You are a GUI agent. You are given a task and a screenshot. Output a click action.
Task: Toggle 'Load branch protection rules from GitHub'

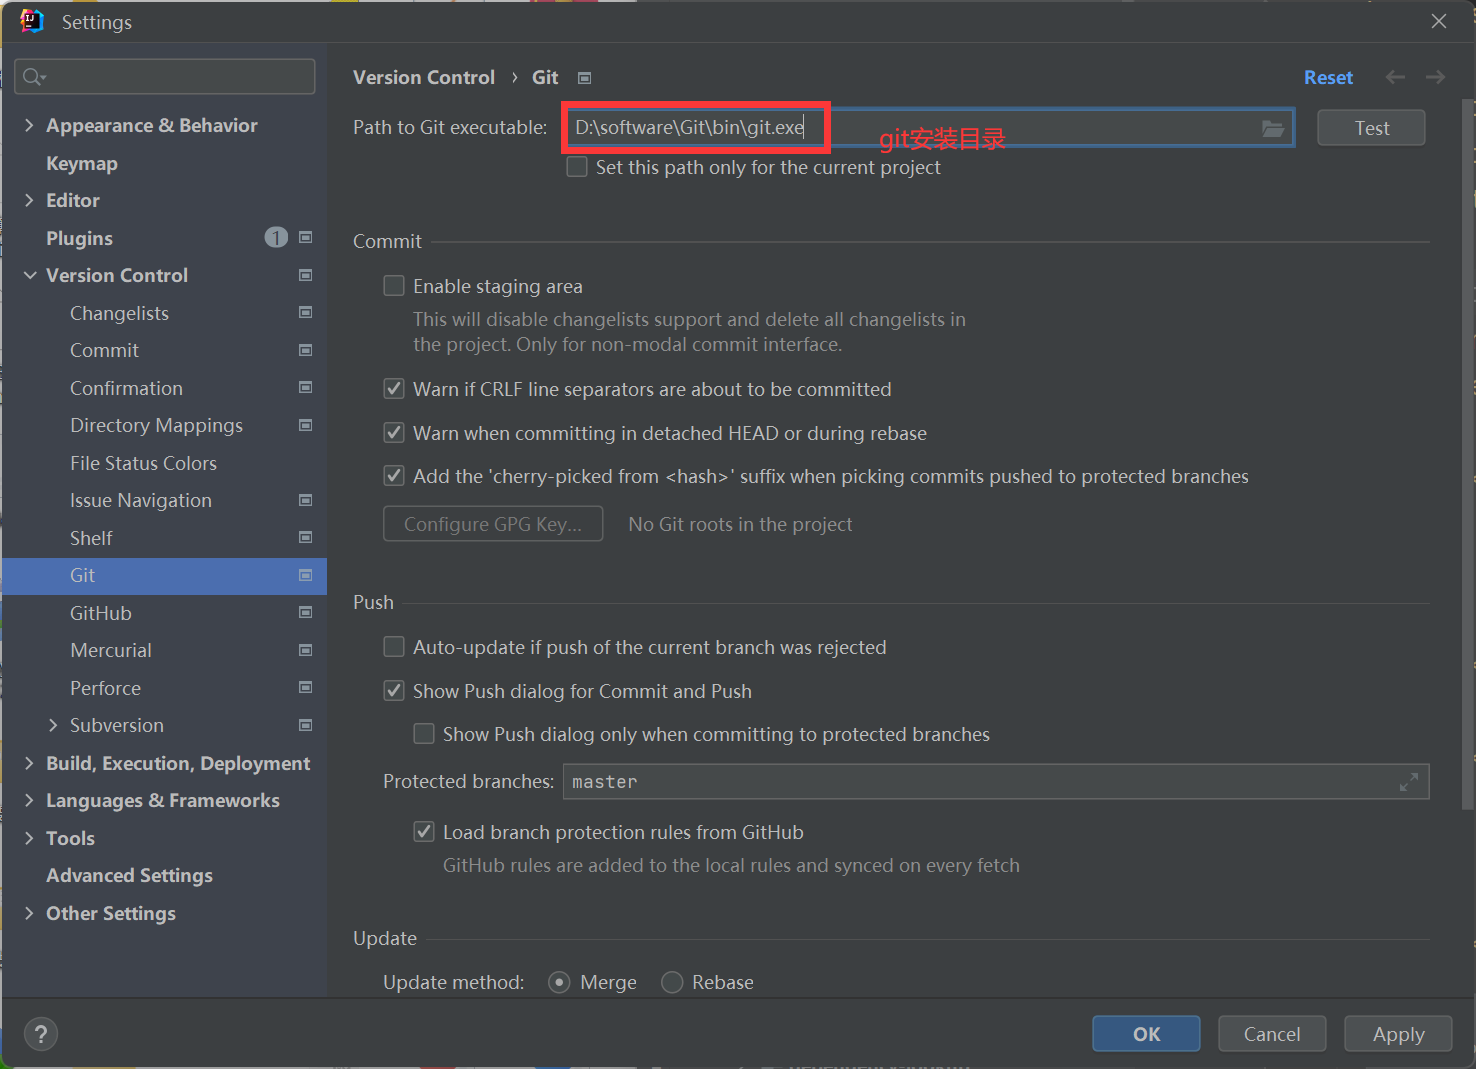point(424,832)
